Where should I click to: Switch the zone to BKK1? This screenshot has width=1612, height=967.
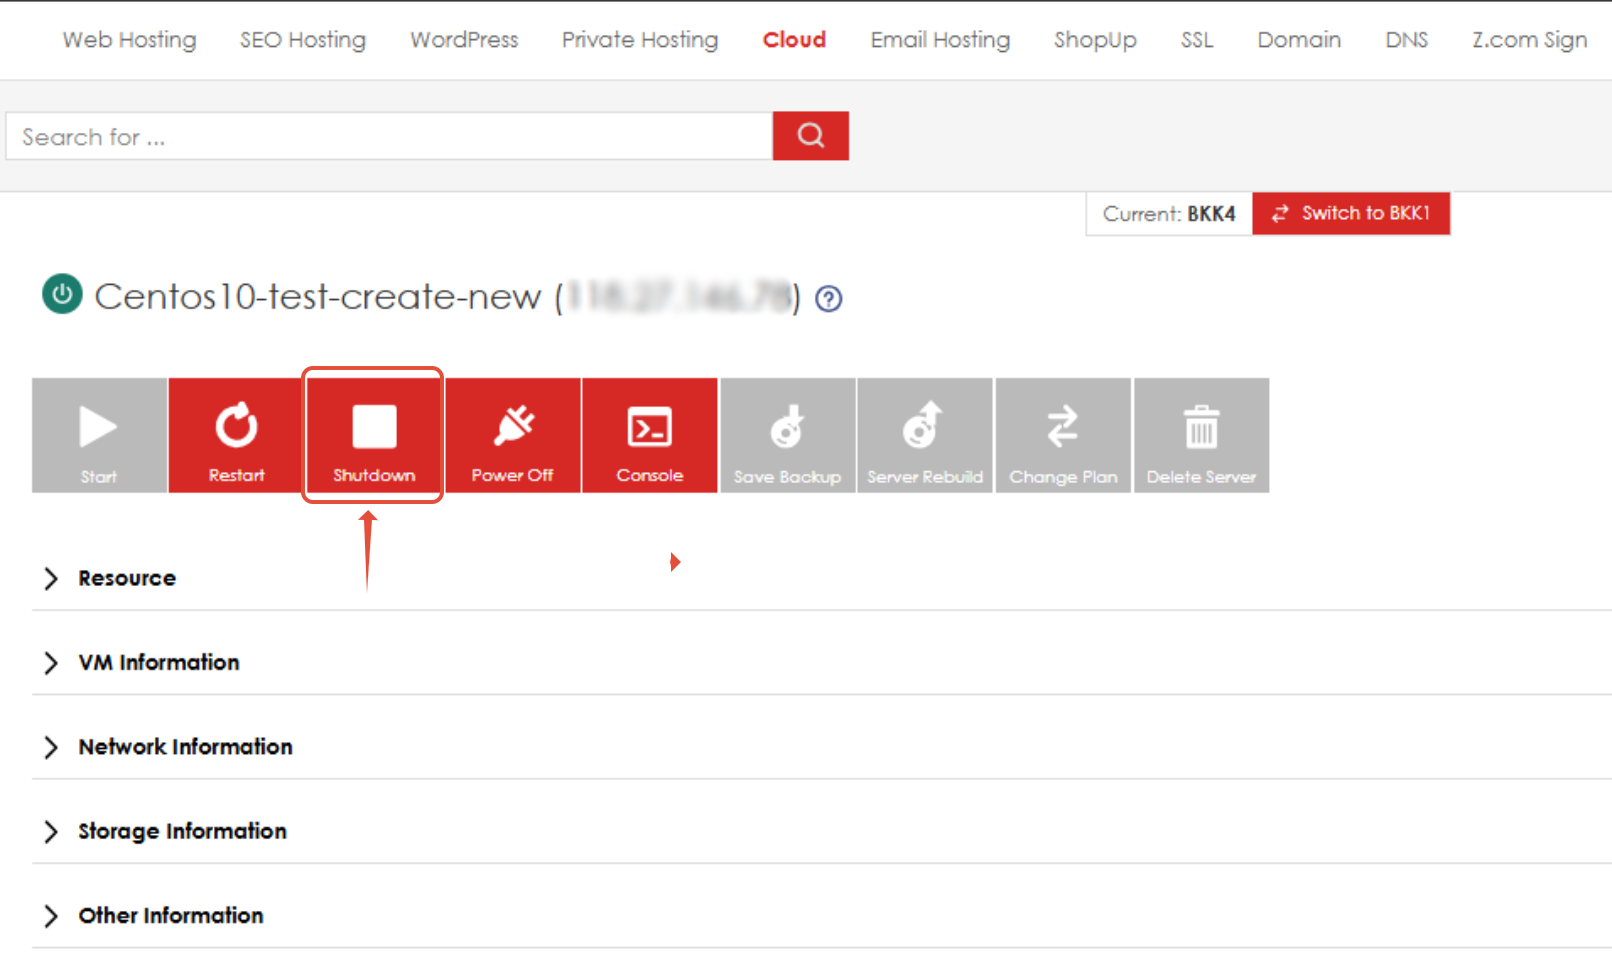[1351, 213]
